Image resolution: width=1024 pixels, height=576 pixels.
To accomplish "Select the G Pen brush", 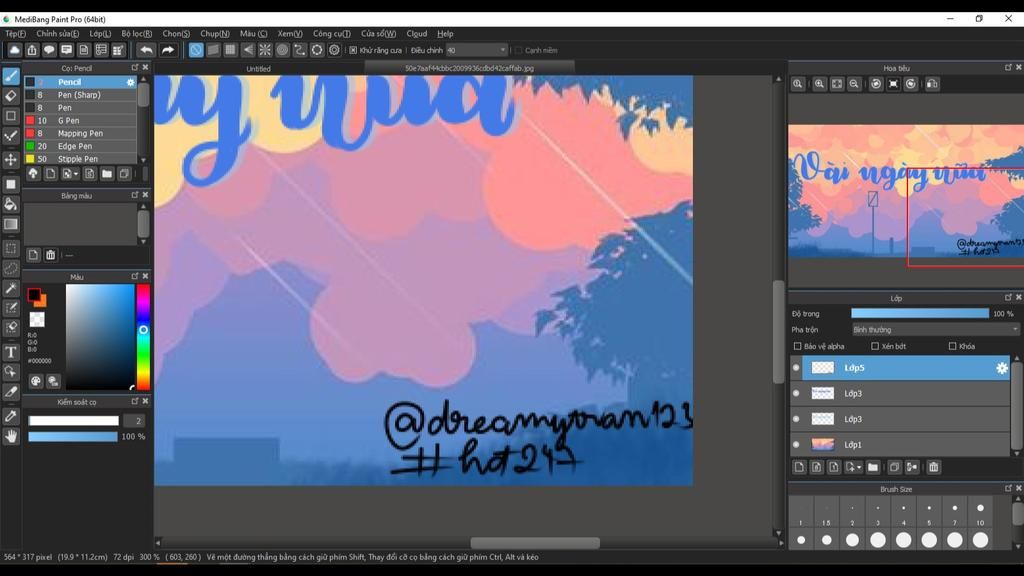I will [x=80, y=120].
